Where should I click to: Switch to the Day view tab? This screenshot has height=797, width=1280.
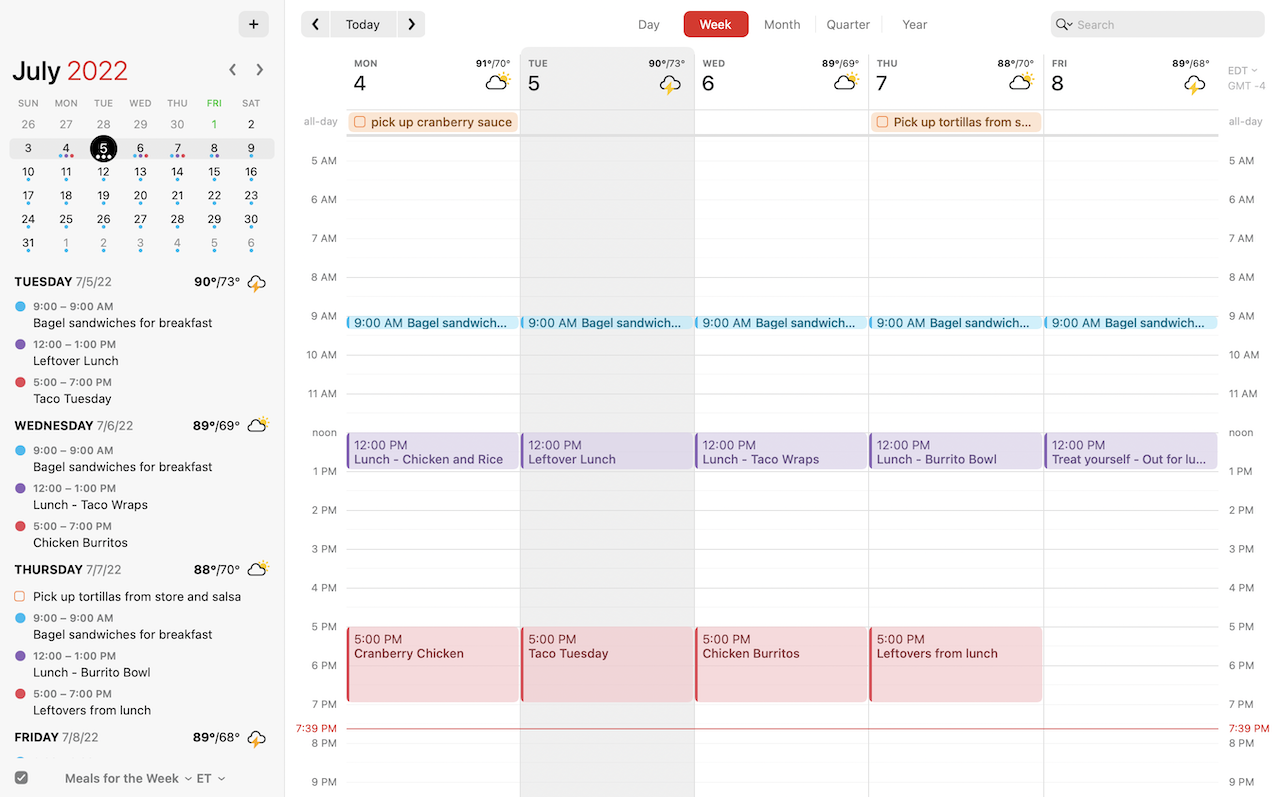649,24
